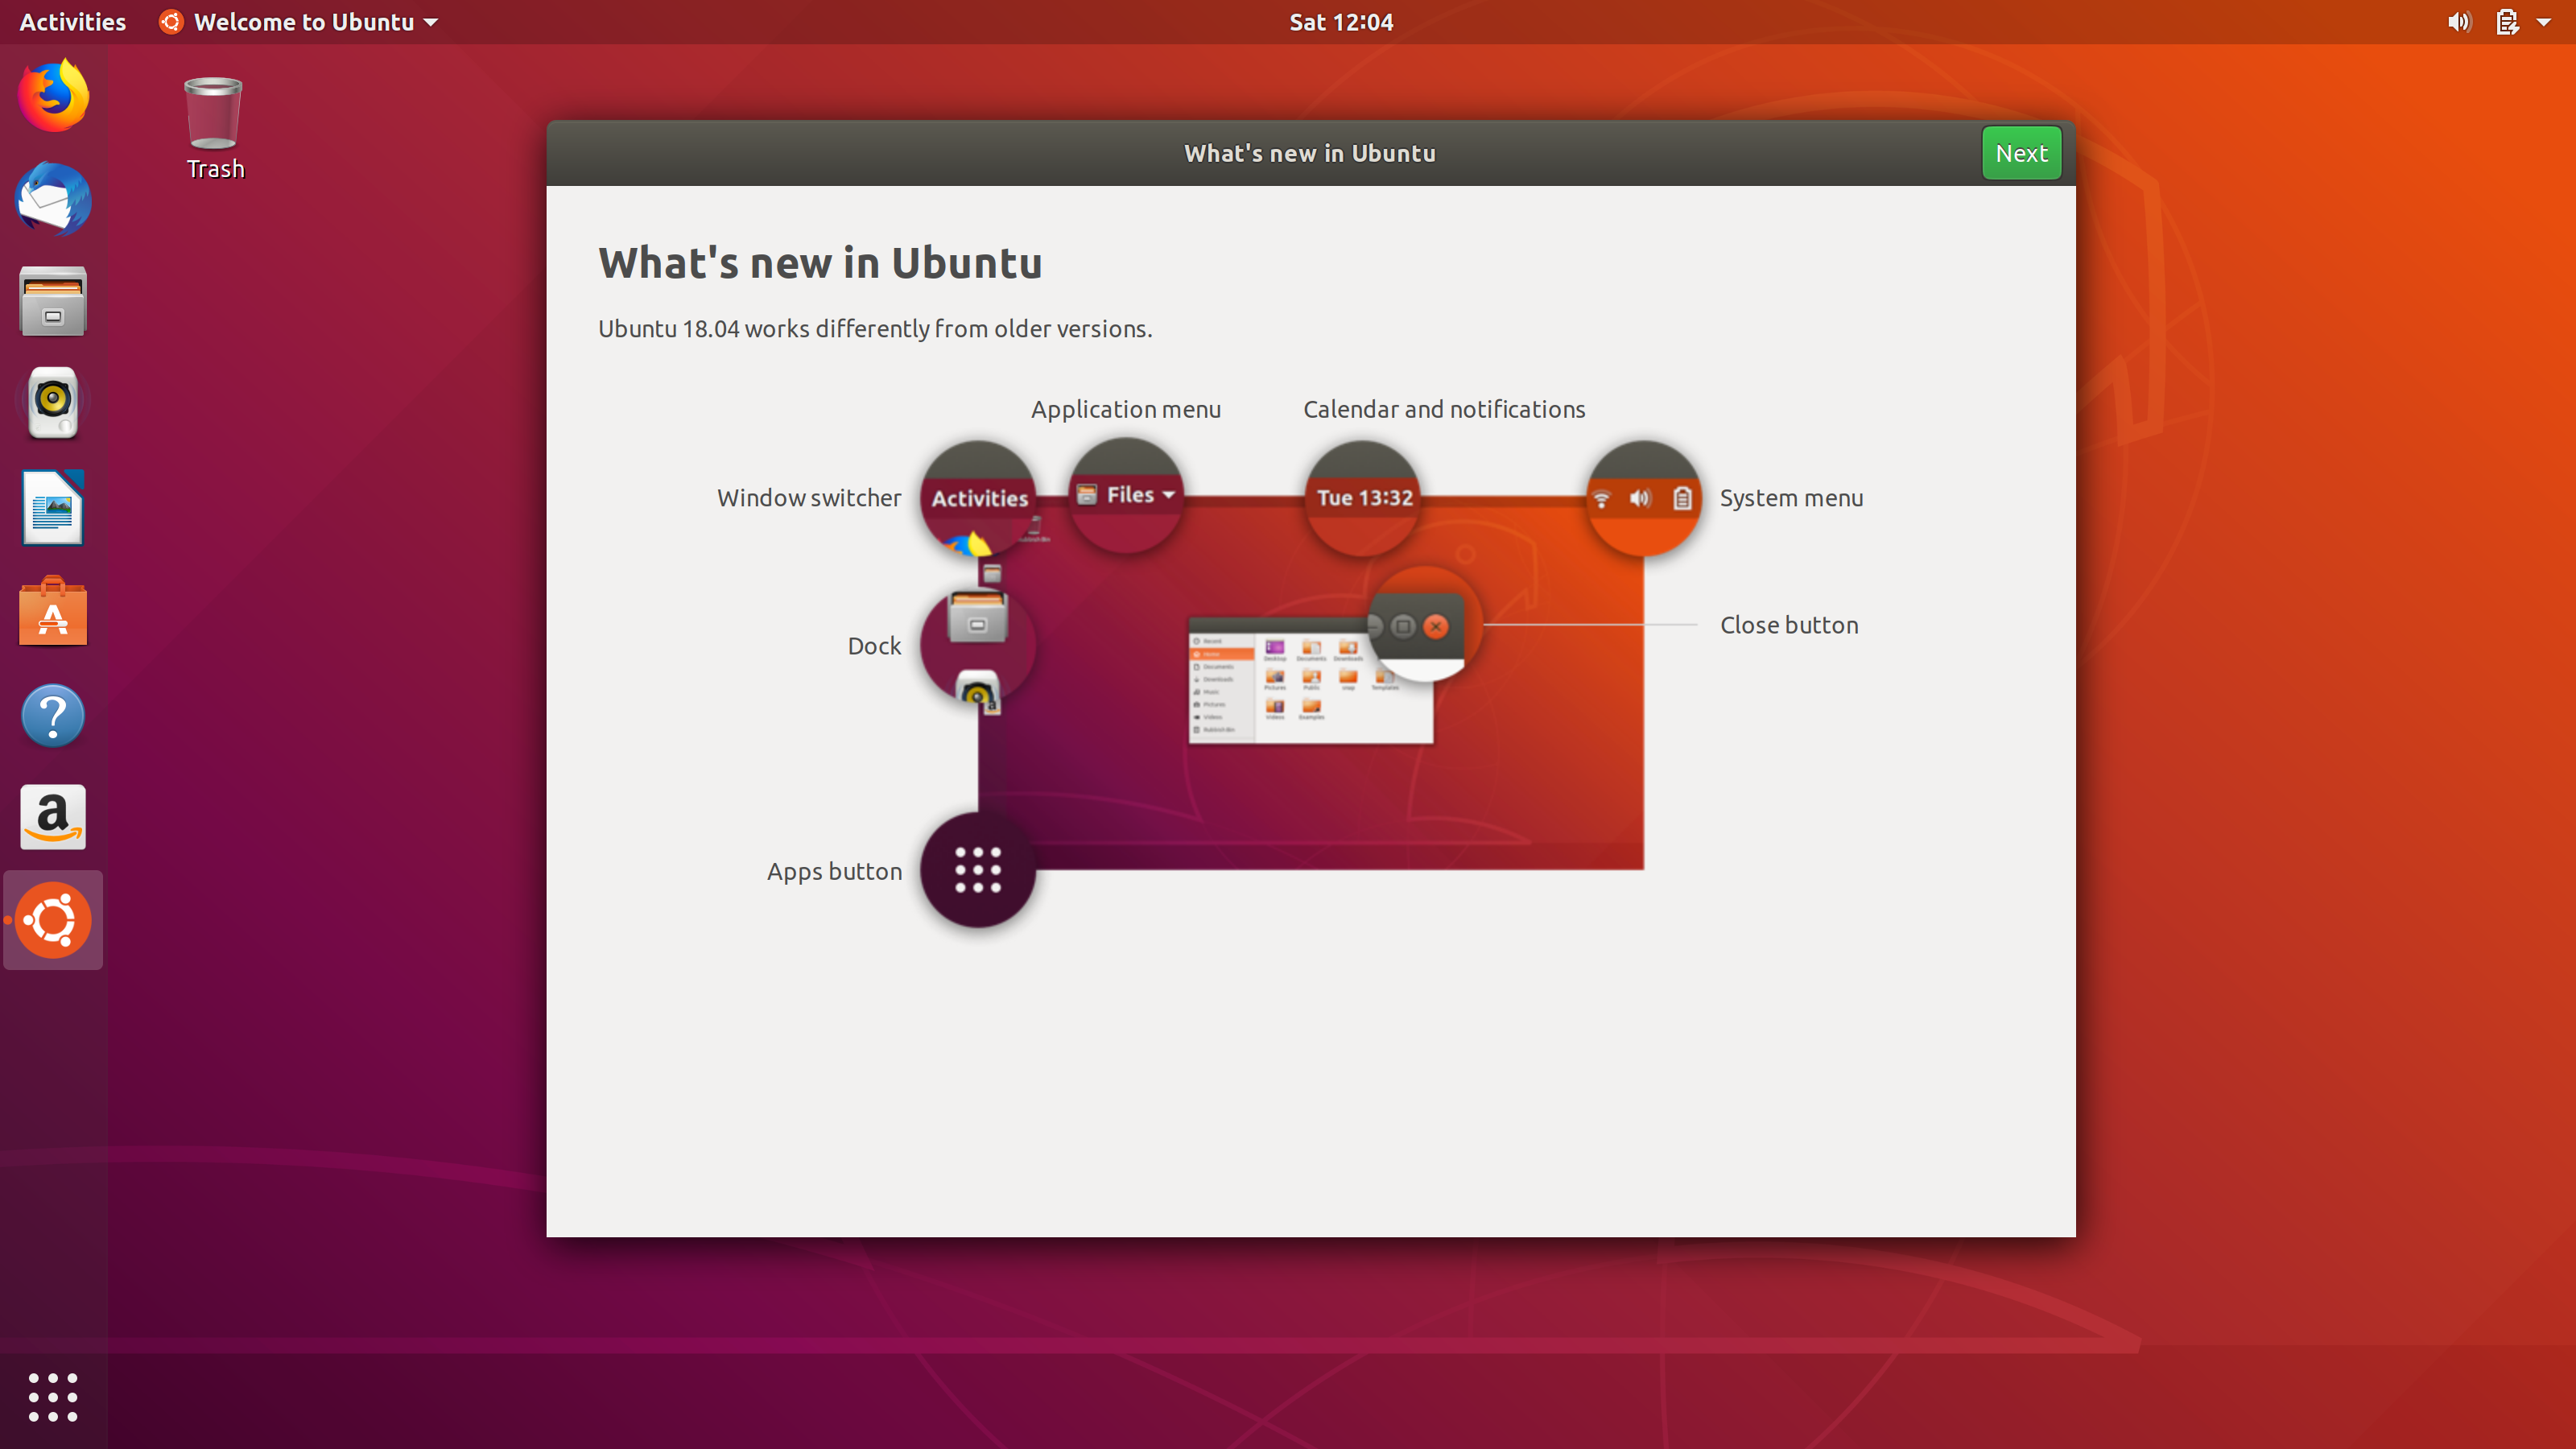Click the 'Application menu' label
Viewport: 2576px width, 1449px height.
(1126, 410)
